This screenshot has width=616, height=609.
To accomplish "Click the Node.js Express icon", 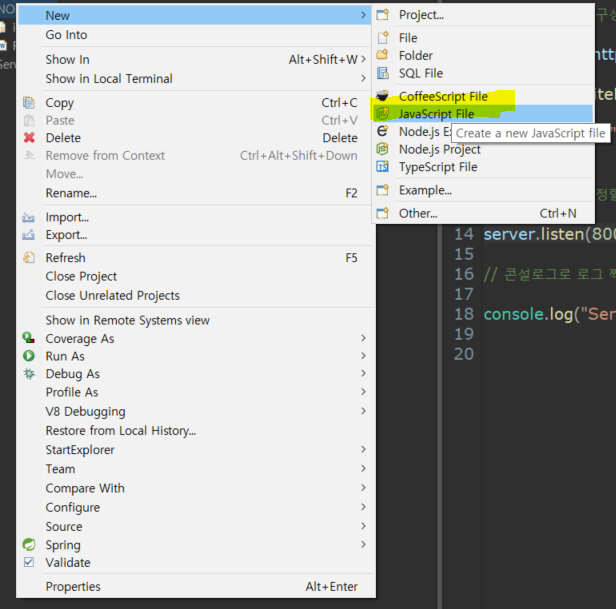I will [383, 131].
